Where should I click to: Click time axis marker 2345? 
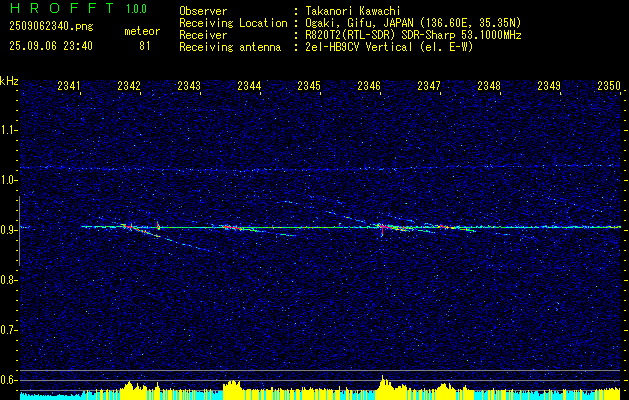click(x=309, y=85)
